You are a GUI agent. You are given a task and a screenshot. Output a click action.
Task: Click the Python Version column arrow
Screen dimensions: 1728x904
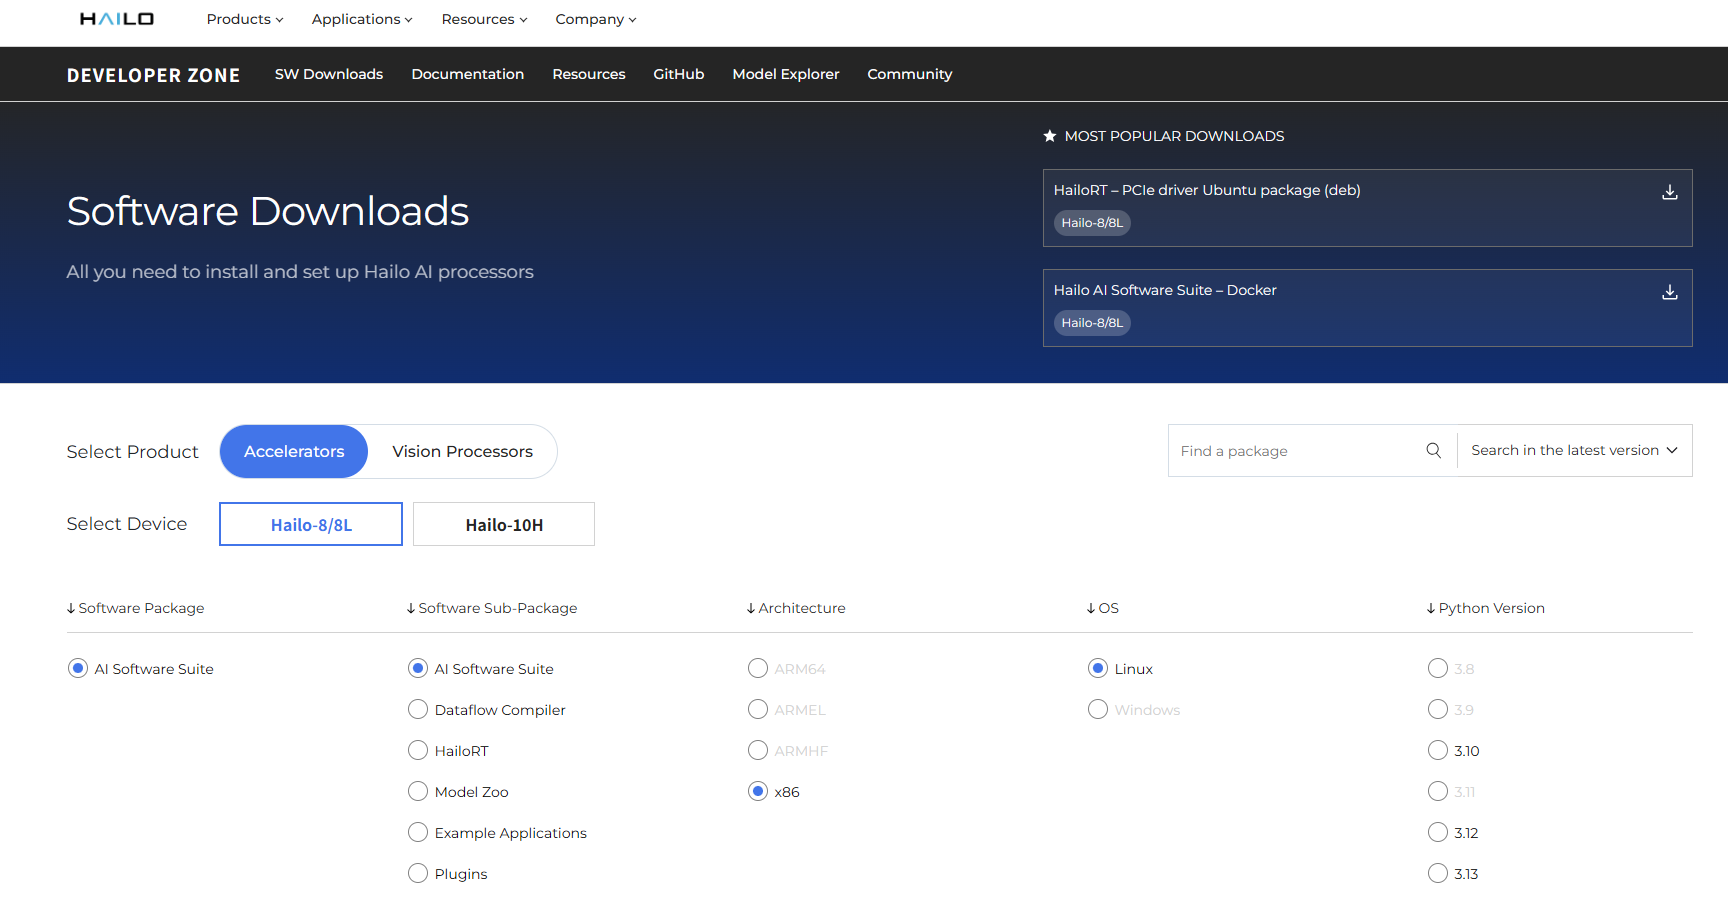tap(1431, 608)
